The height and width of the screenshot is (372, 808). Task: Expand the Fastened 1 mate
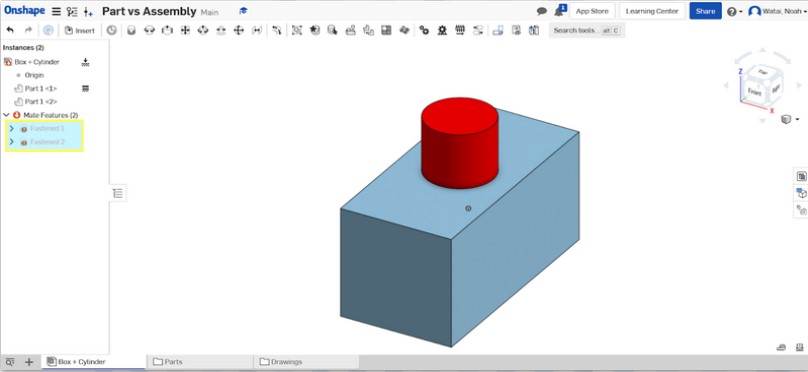[11, 128]
